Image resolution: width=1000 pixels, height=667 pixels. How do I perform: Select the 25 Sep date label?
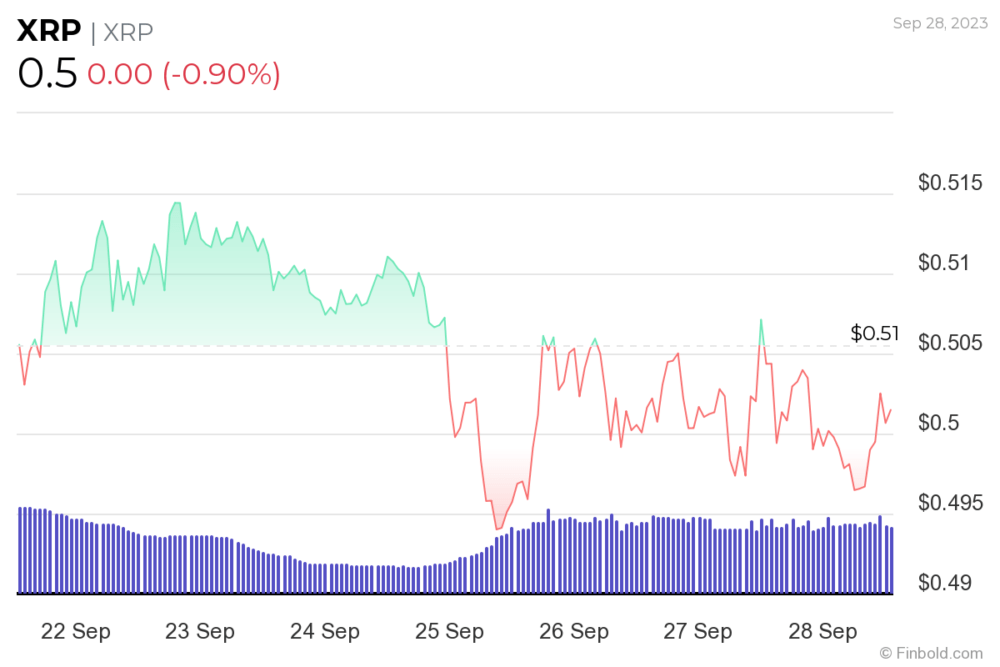[449, 631]
